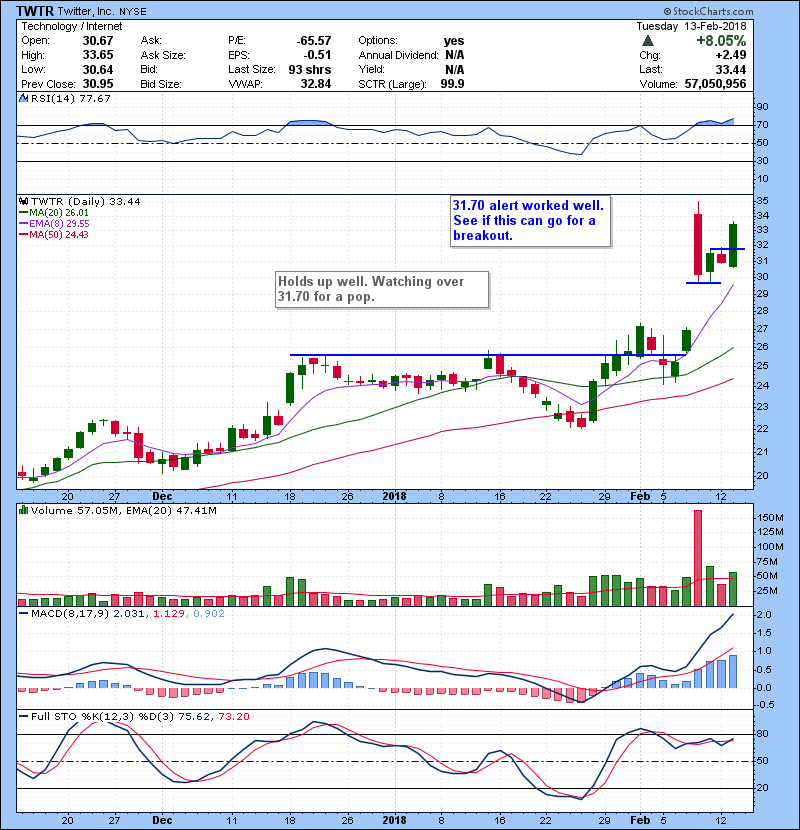Click the 35 price axis label
This screenshot has width=800, height=830.
tap(763, 201)
